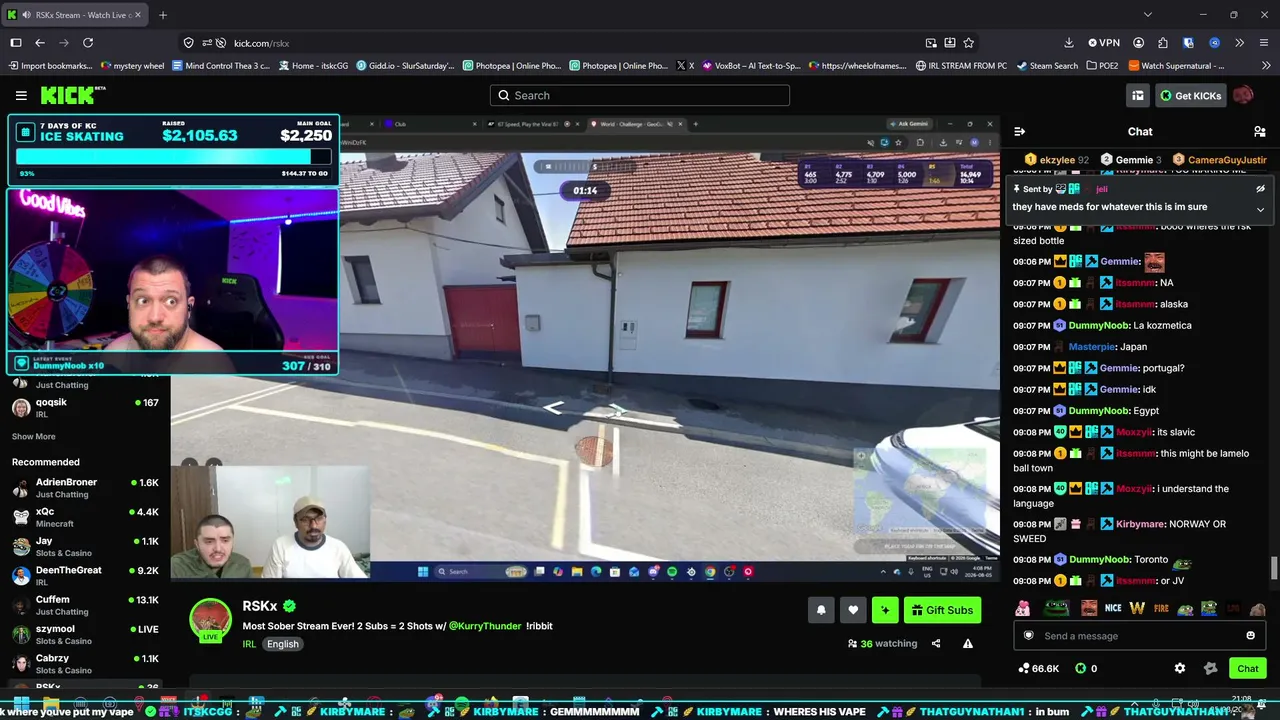This screenshot has width=1280, height=720.
Task: Open the Firefox account icon
Action: pos(1139,43)
